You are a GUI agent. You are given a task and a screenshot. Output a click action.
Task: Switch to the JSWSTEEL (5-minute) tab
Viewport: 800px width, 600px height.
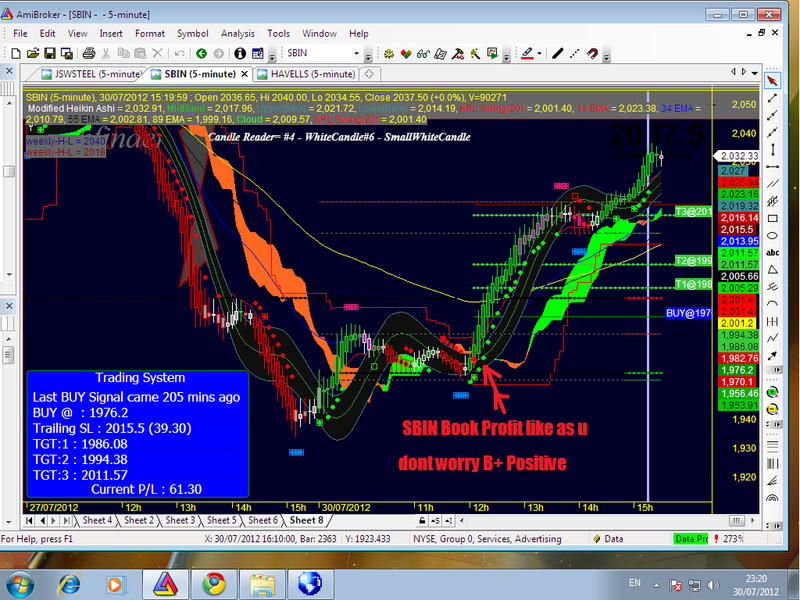click(91, 74)
